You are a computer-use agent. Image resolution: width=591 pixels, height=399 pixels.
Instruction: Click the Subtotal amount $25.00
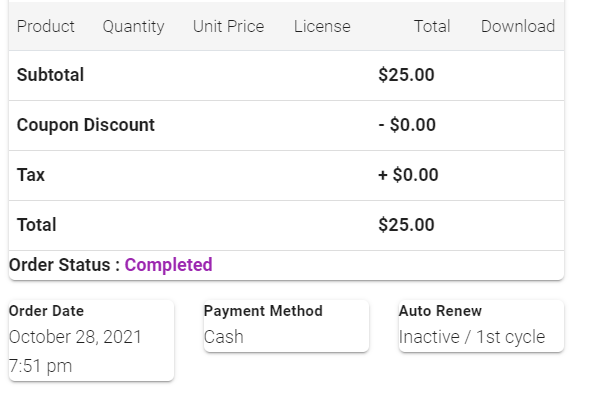point(406,75)
